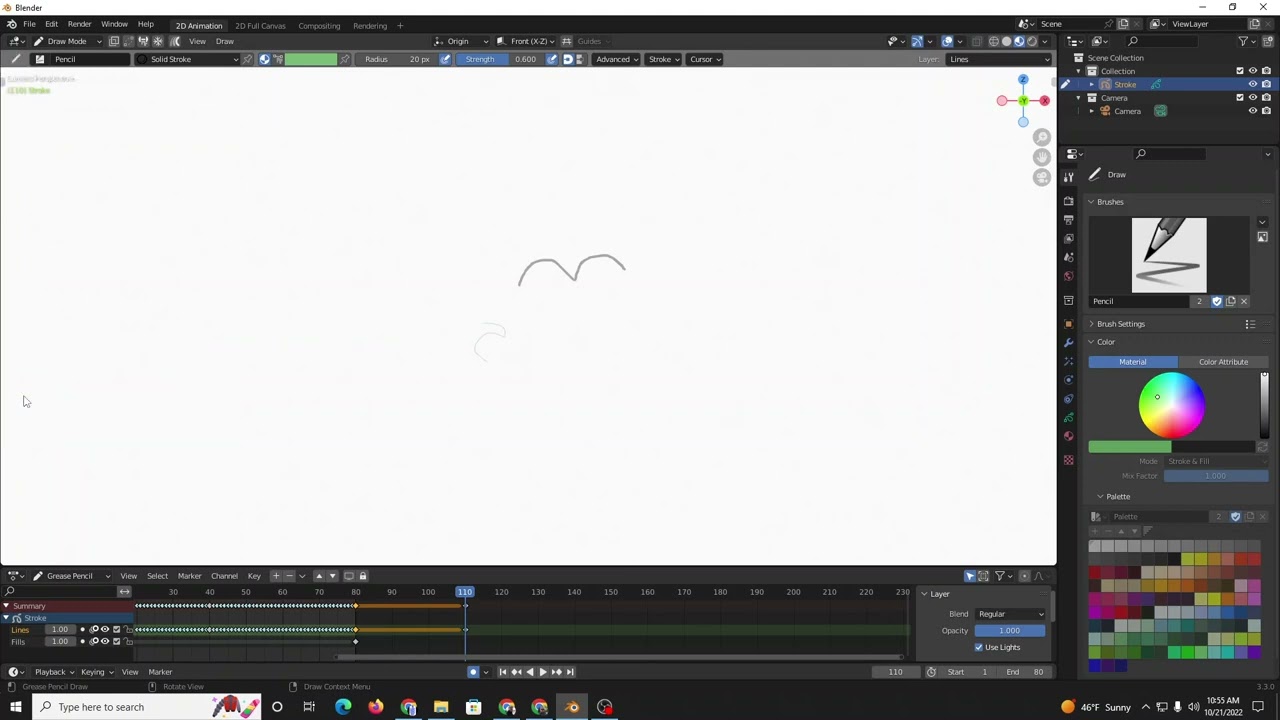Select rendered viewport shading mode
1280x720 pixels.
pyautogui.click(x=1032, y=41)
